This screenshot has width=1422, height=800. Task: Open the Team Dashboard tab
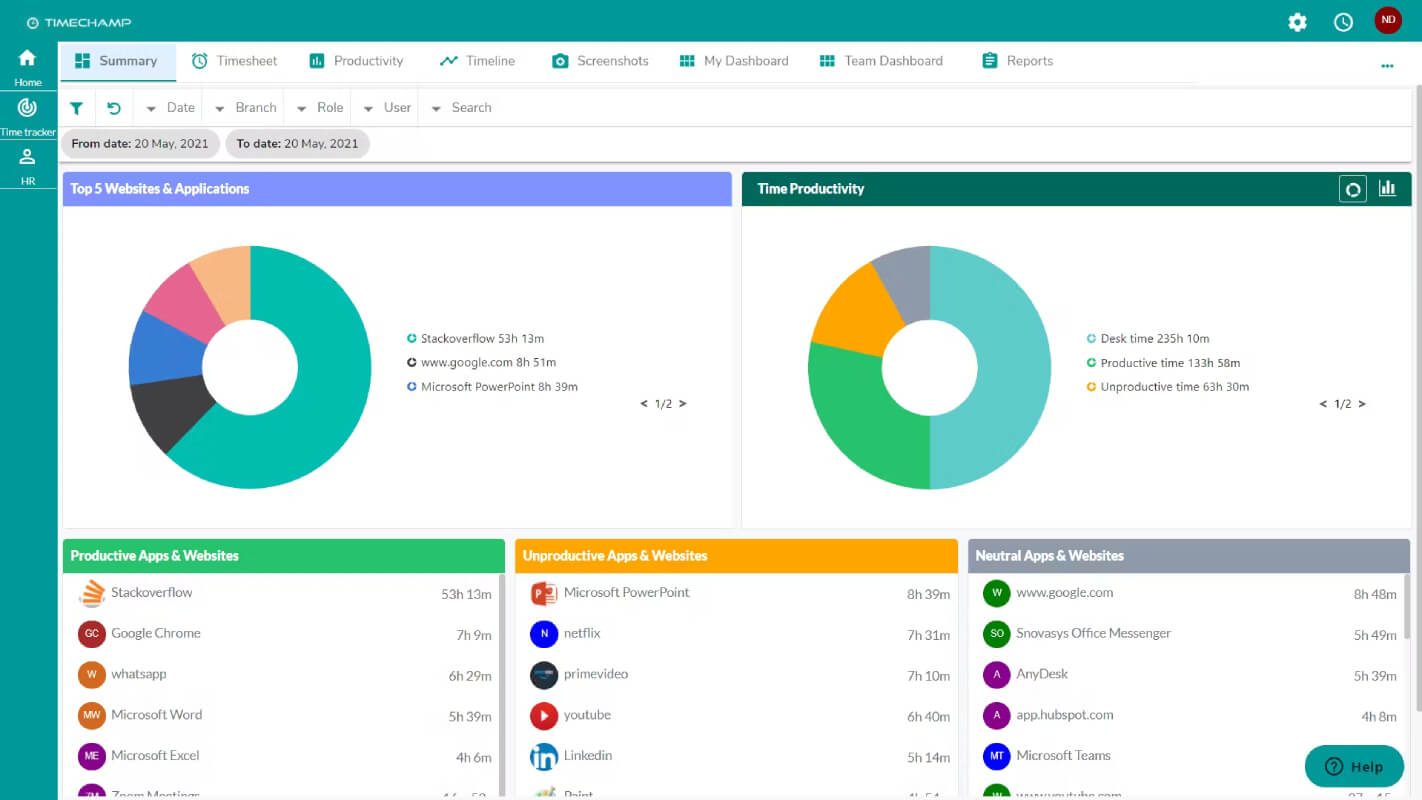pyautogui.click(x=881, y=61)
